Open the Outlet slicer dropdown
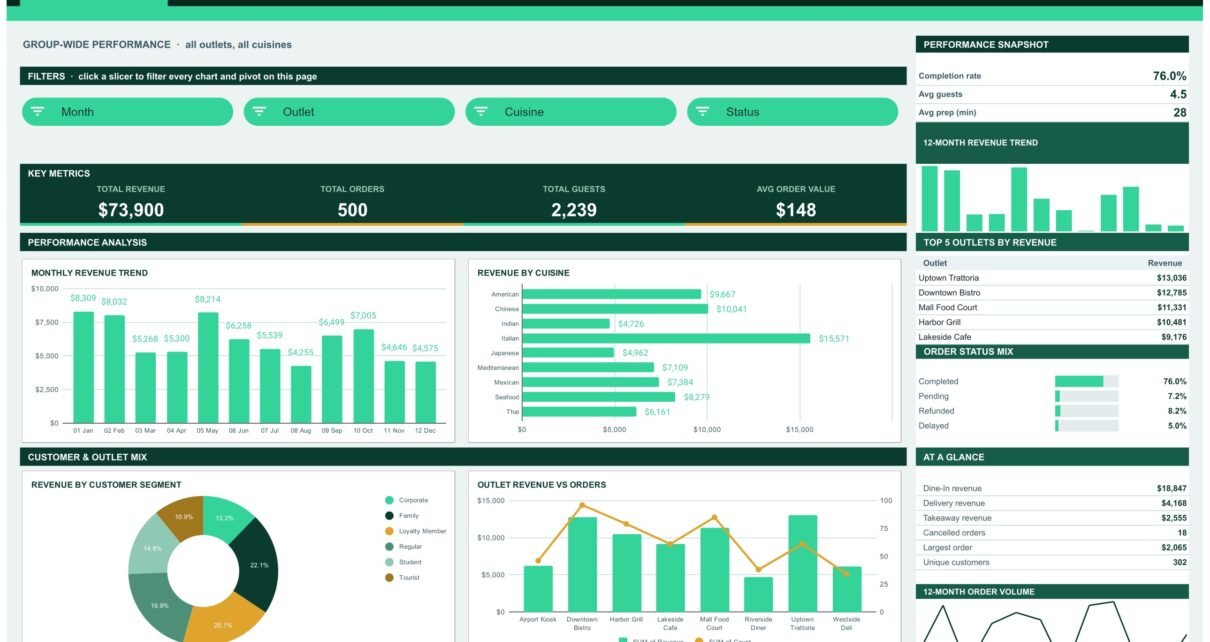Screen dimensions: 1210x642 pos(349,112)
